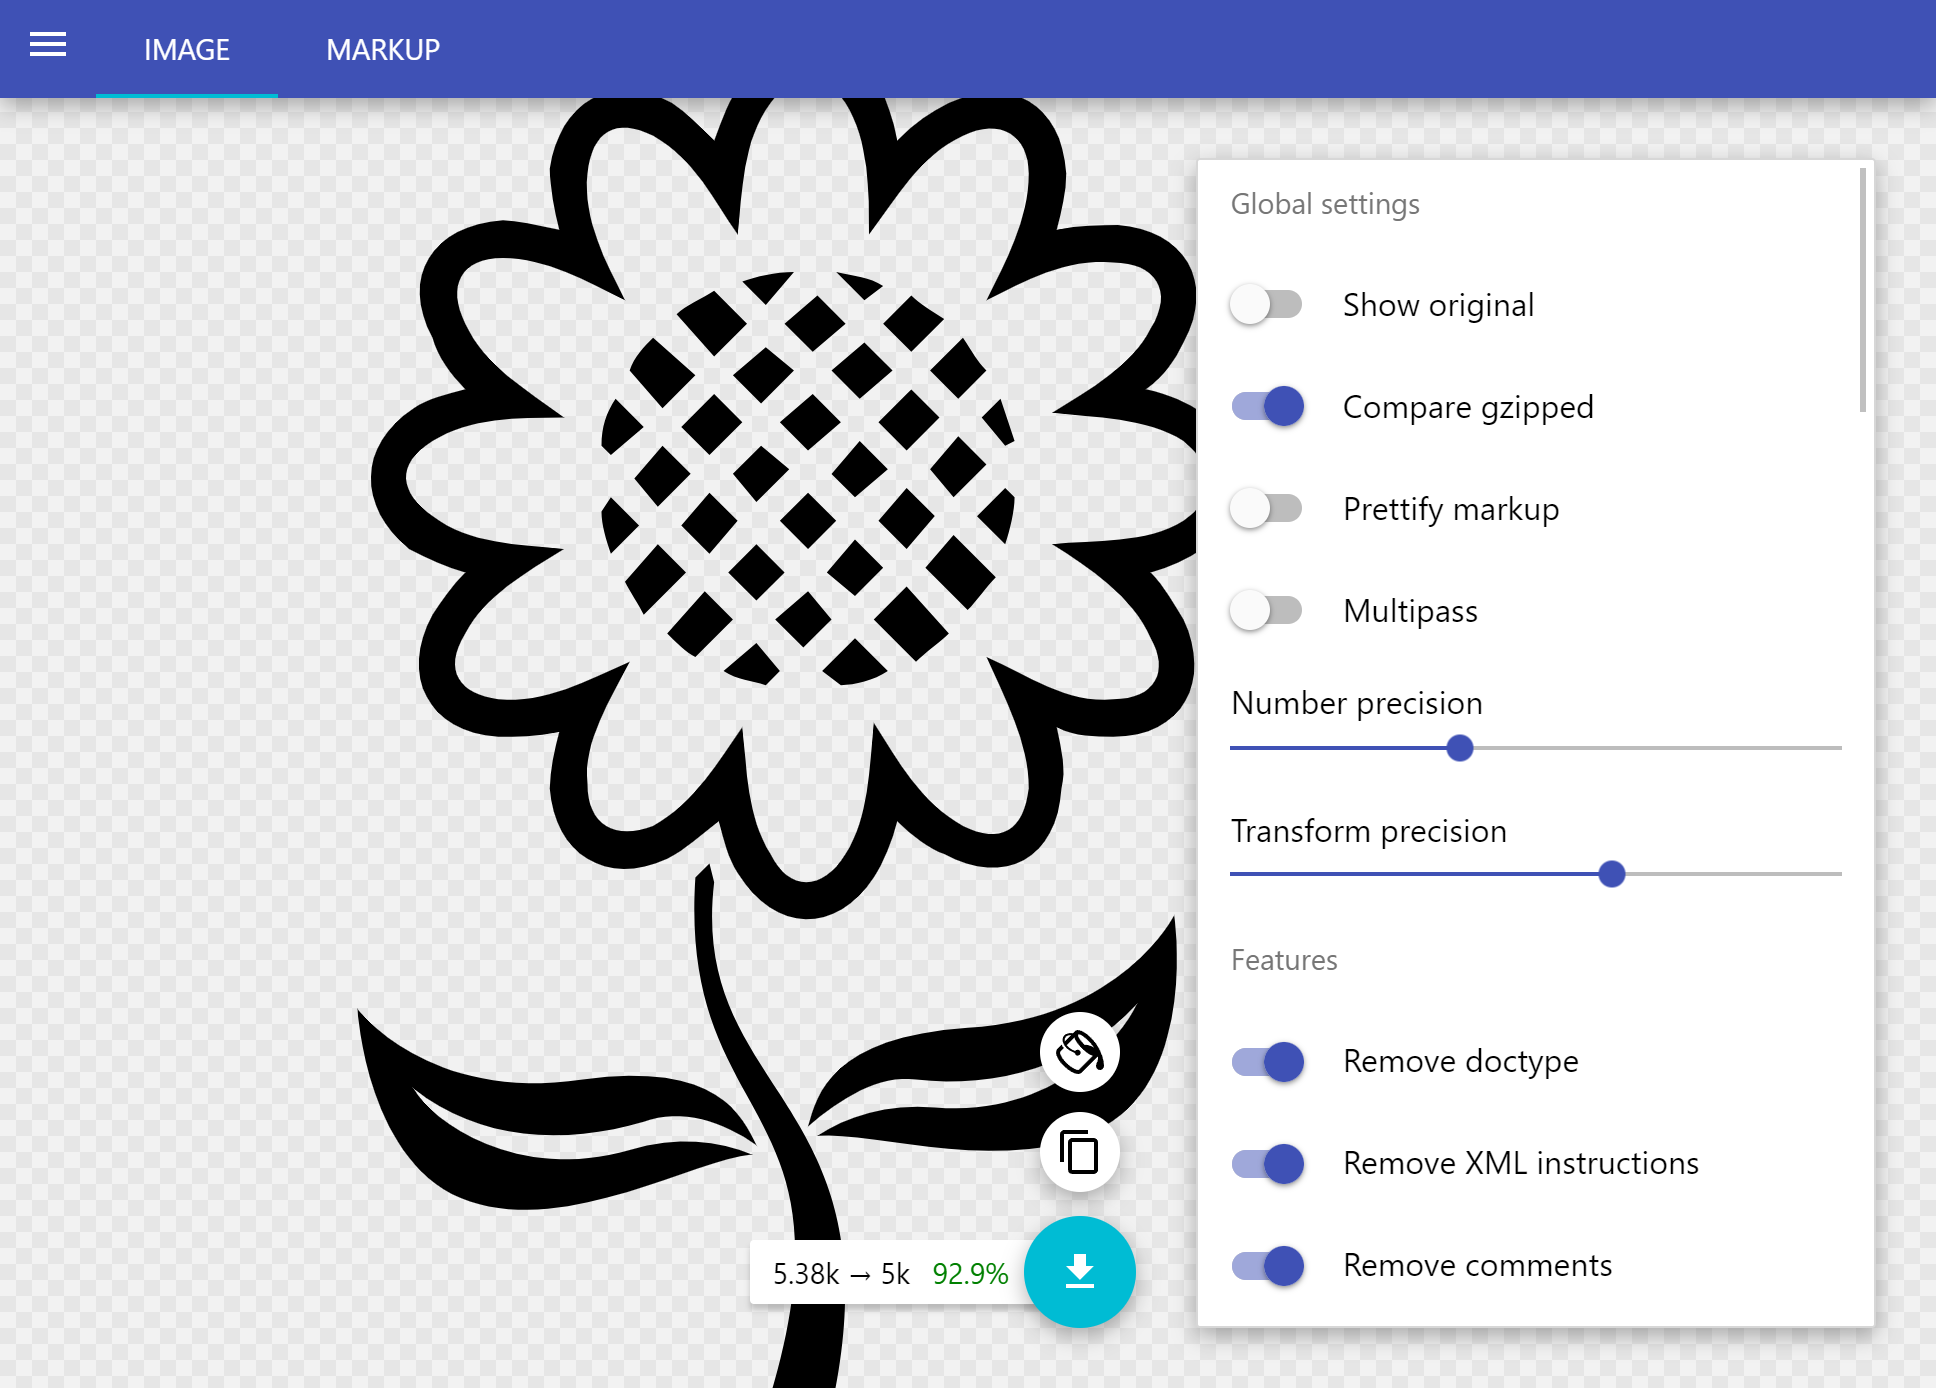Select the IMAGE tab
The height and width of the screenshot is (1388, 1936).
click(186, 49)
